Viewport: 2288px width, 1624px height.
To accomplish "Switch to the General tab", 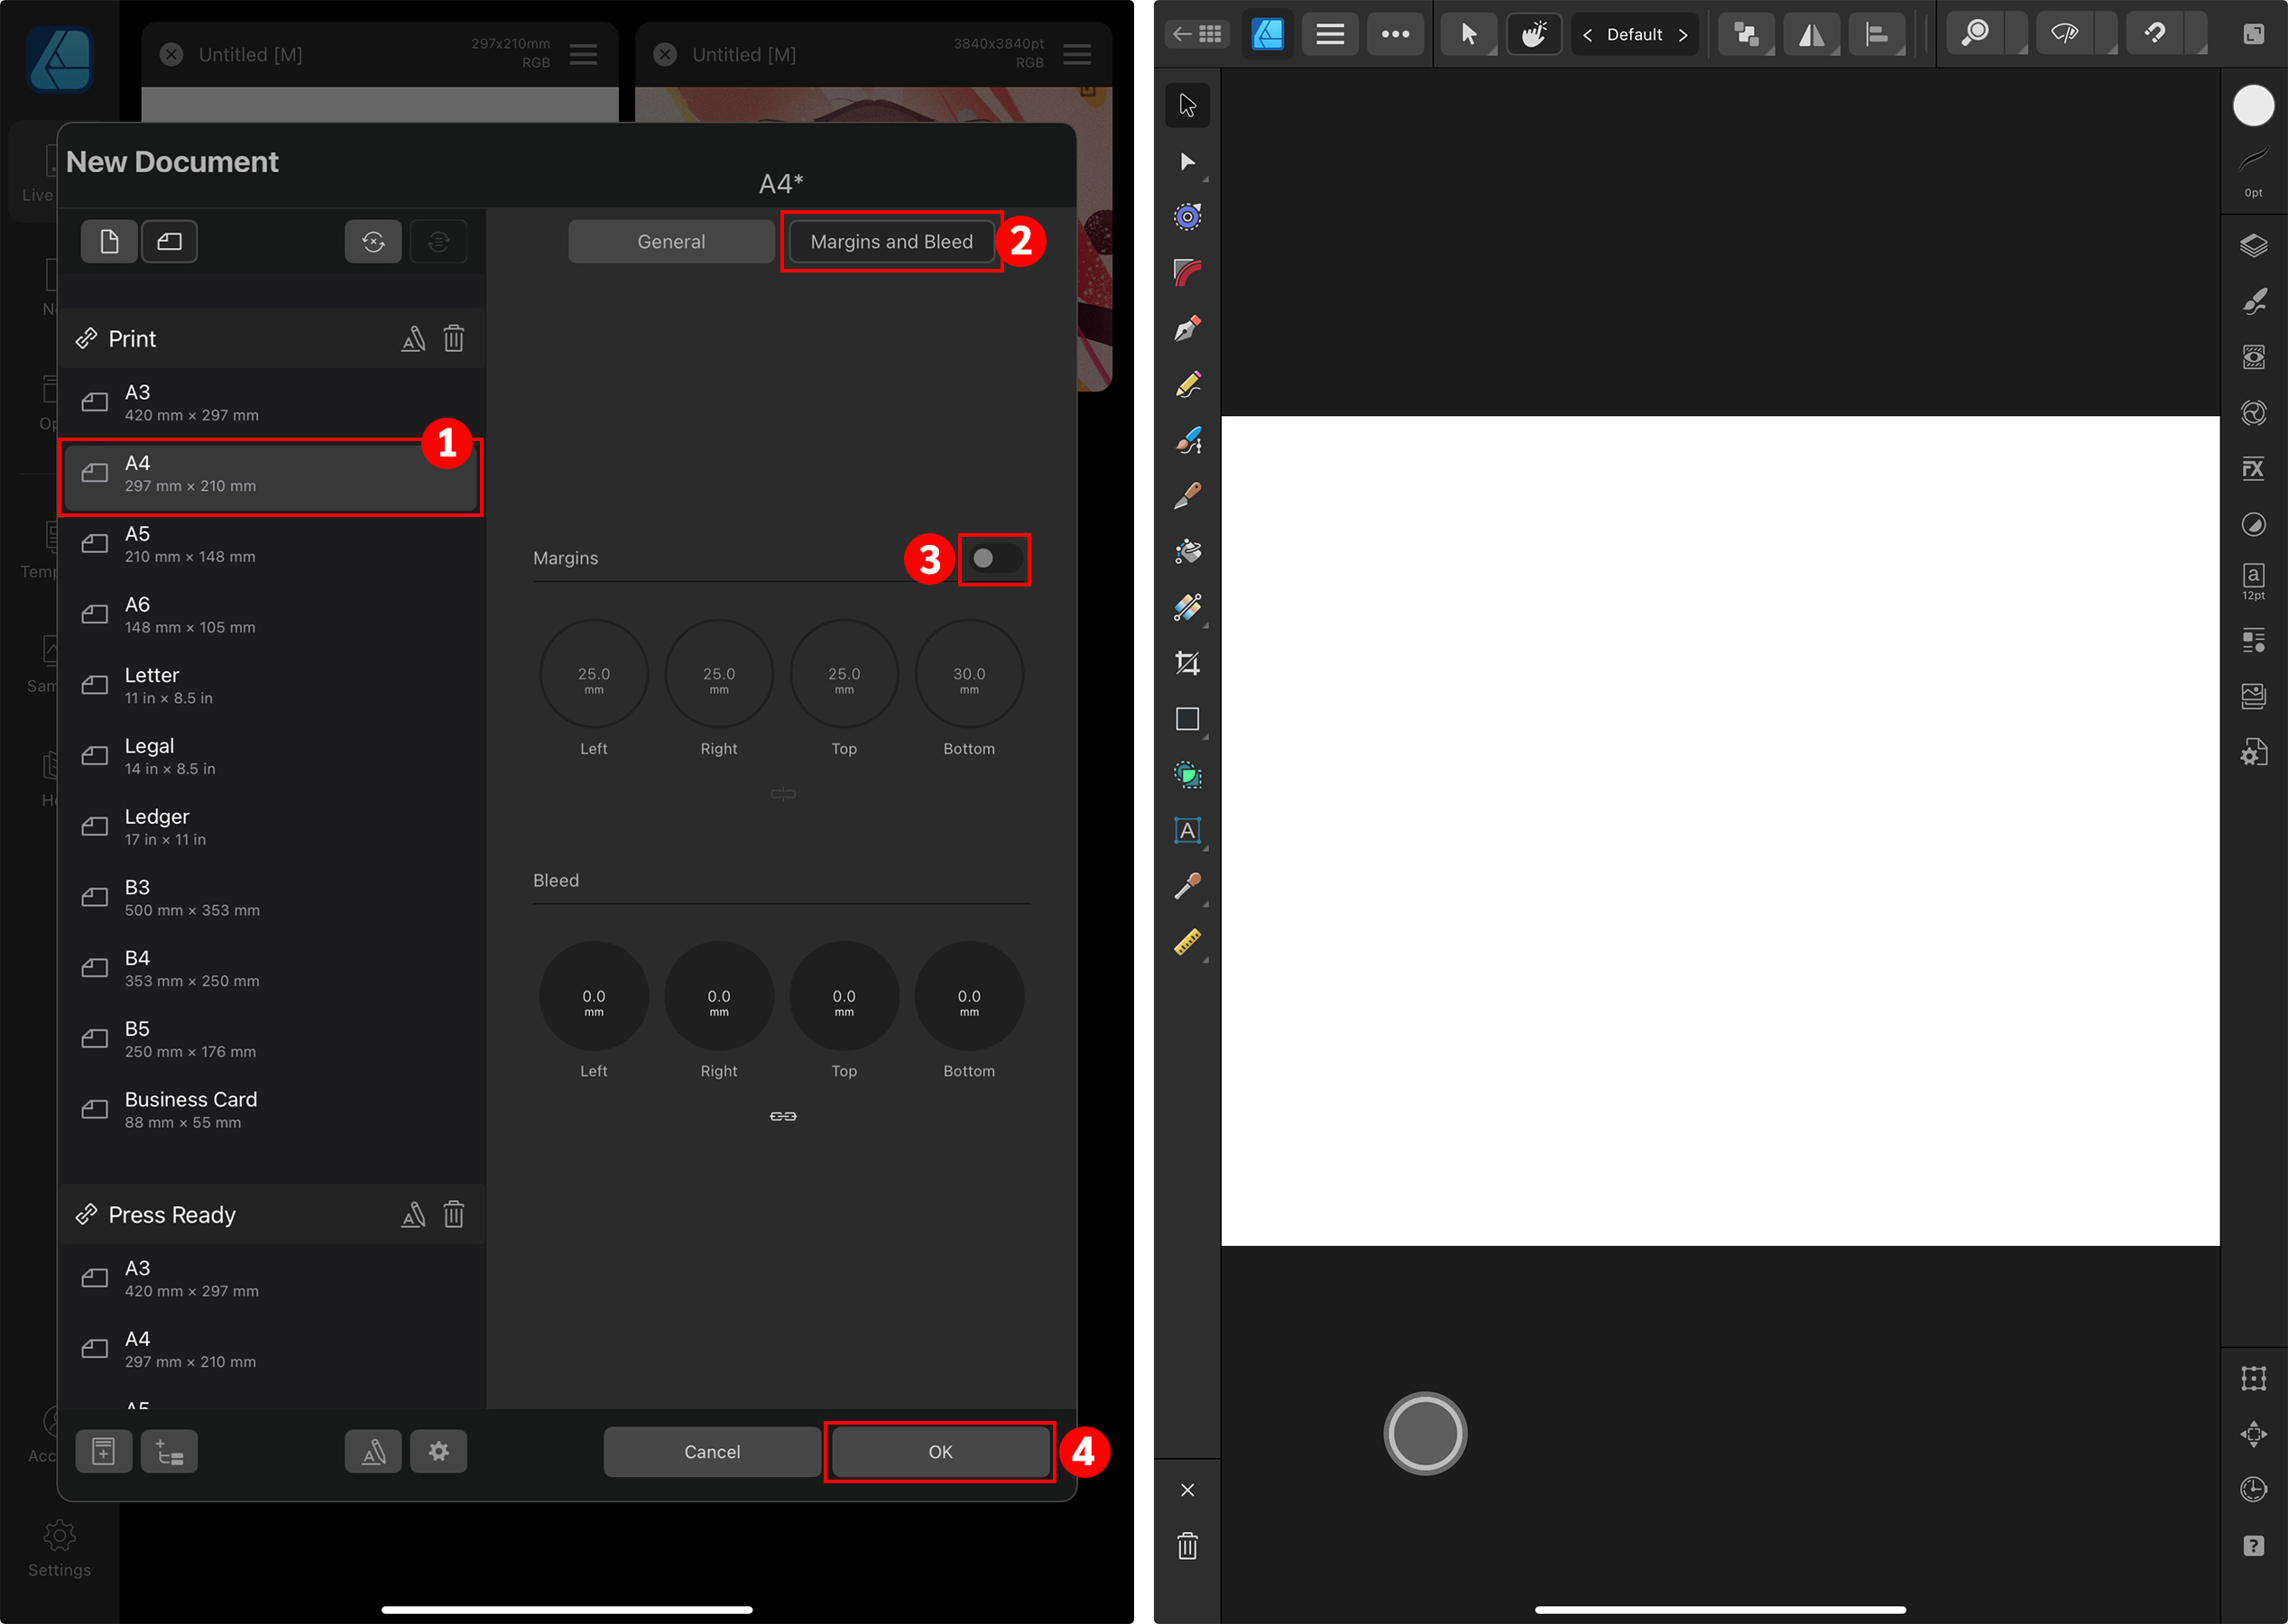I will point(671,242).
